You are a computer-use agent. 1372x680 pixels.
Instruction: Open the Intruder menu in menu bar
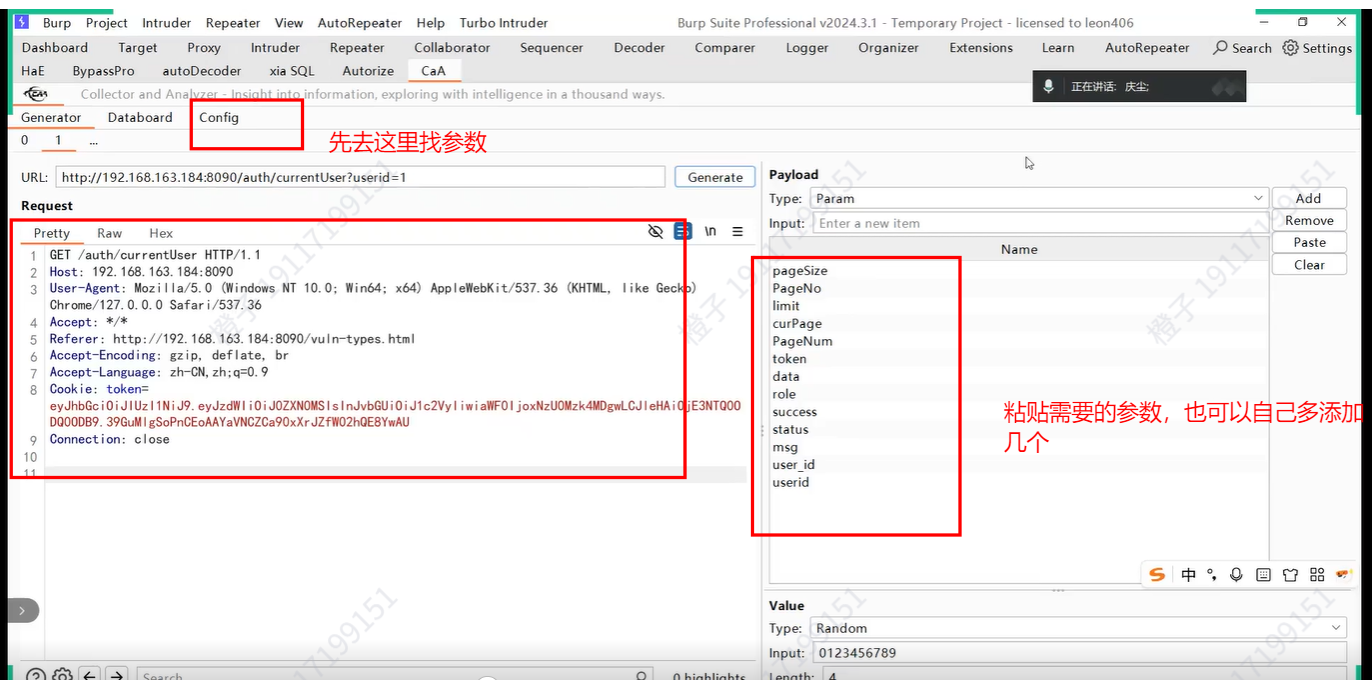point(166,22)
